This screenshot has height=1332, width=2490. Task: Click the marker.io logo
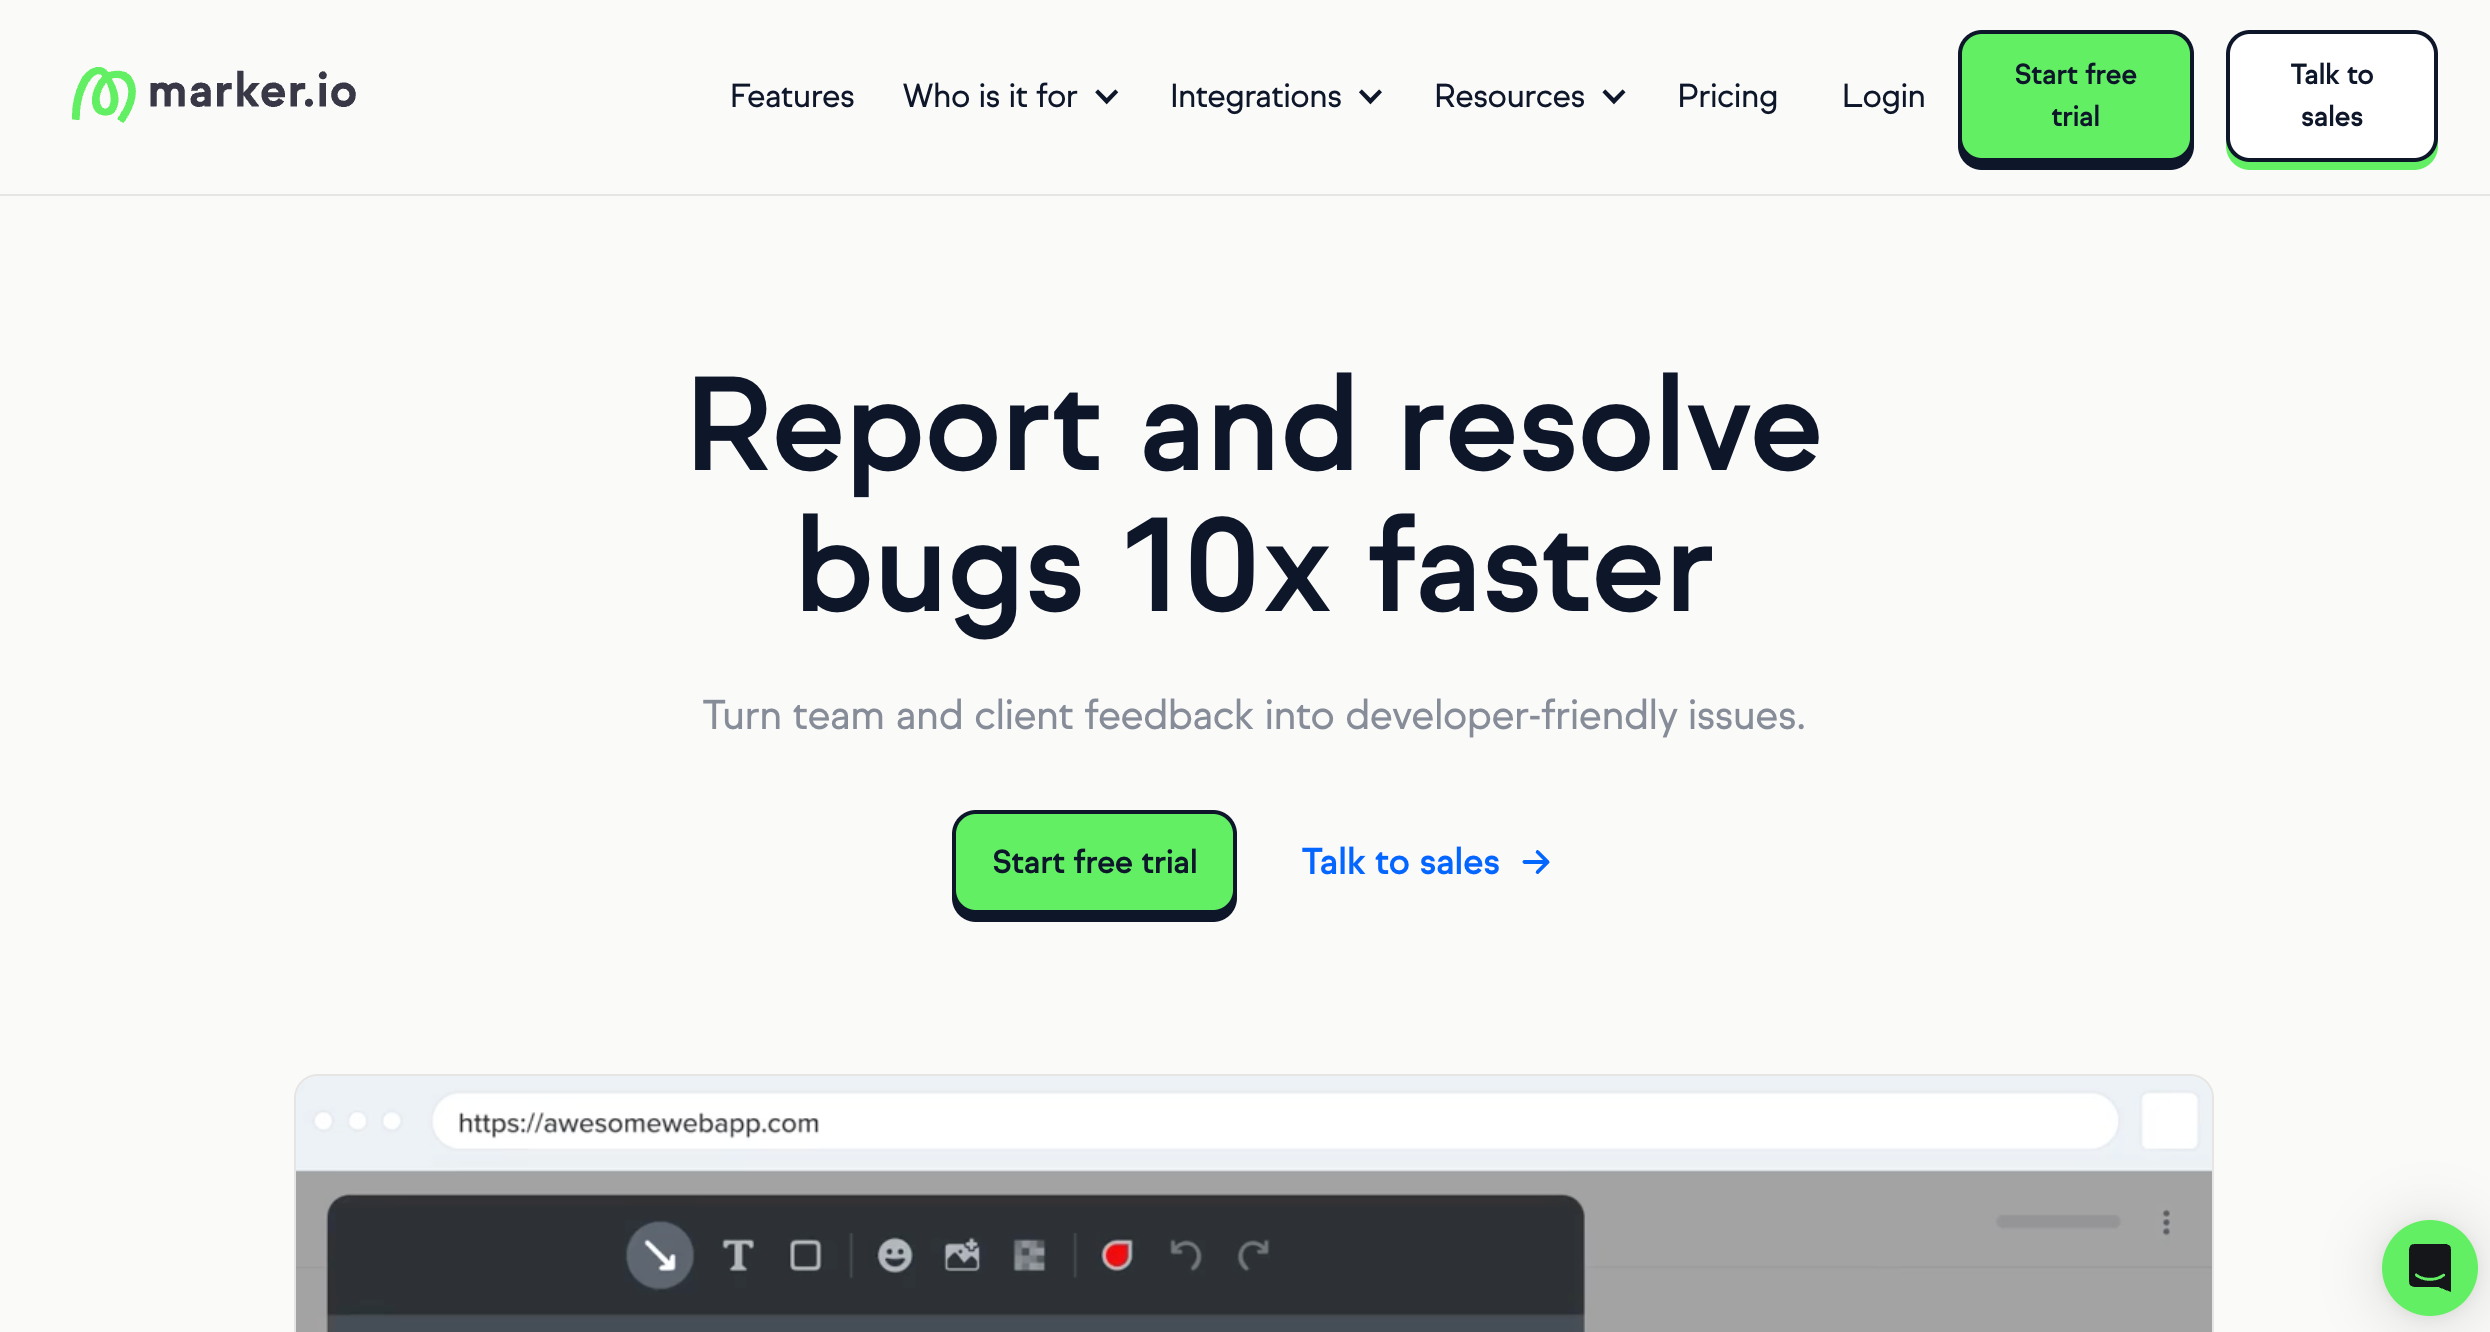214,94
